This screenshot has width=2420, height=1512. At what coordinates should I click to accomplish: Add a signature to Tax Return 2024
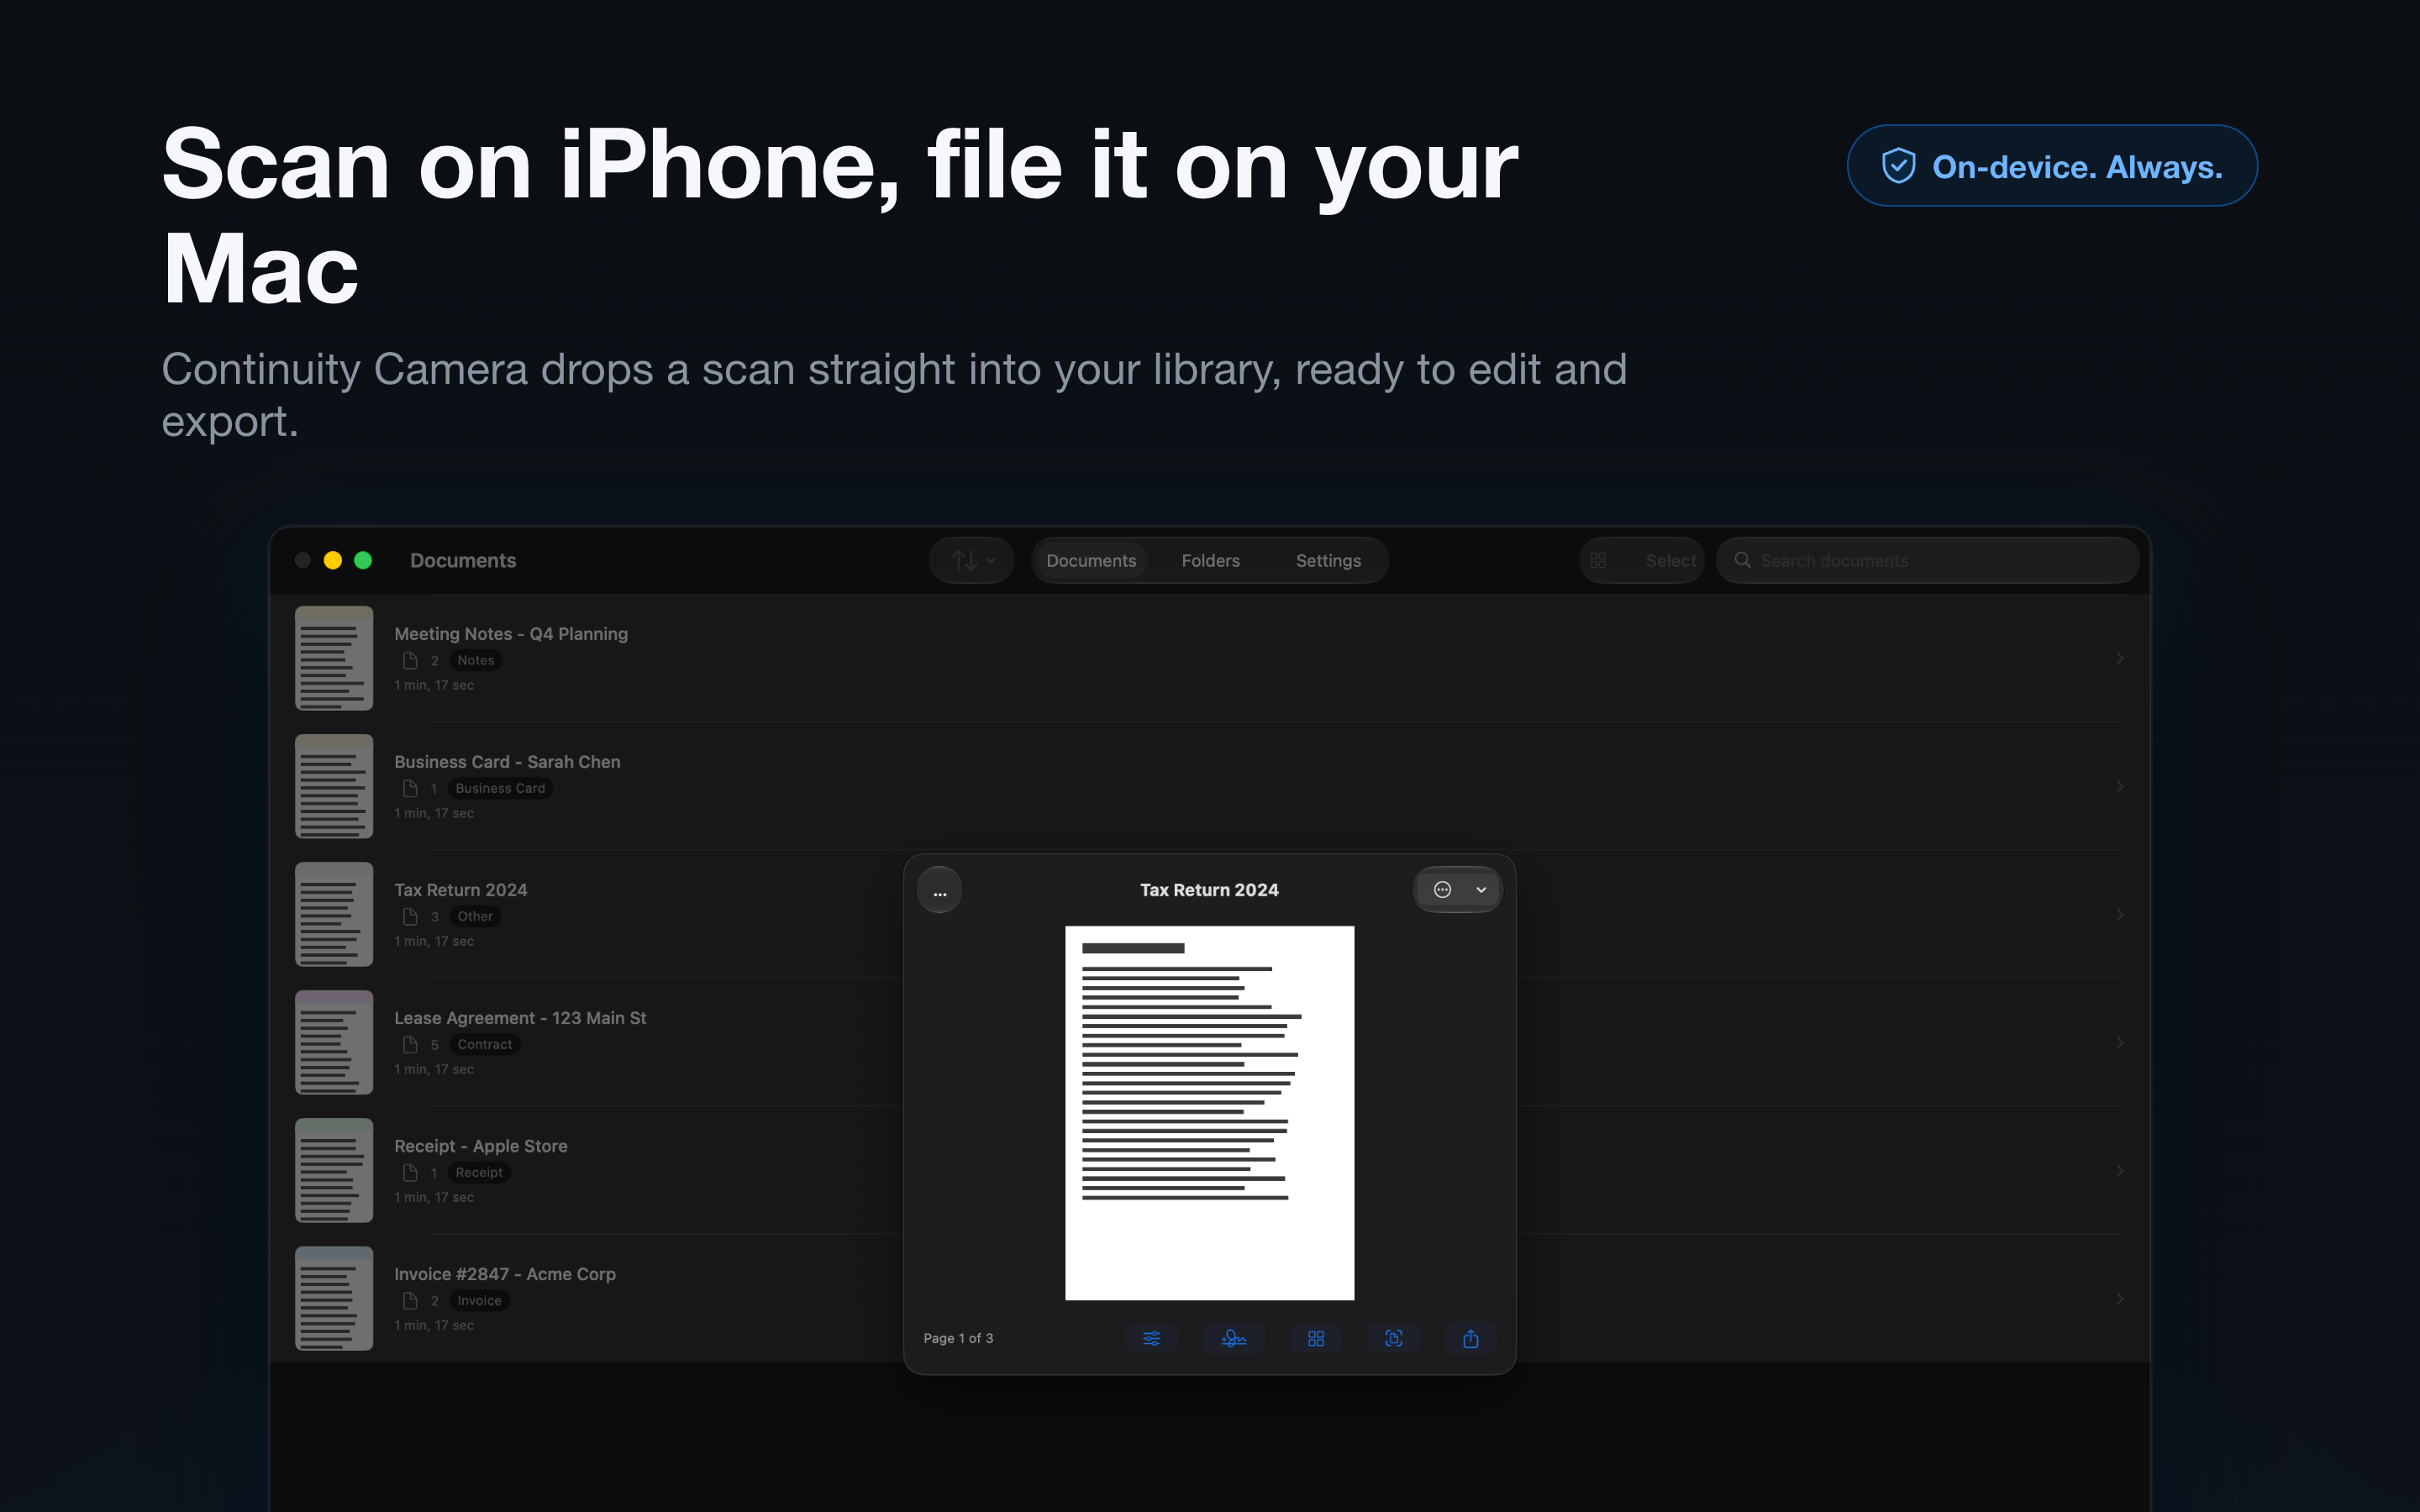pos(1234,1338)
